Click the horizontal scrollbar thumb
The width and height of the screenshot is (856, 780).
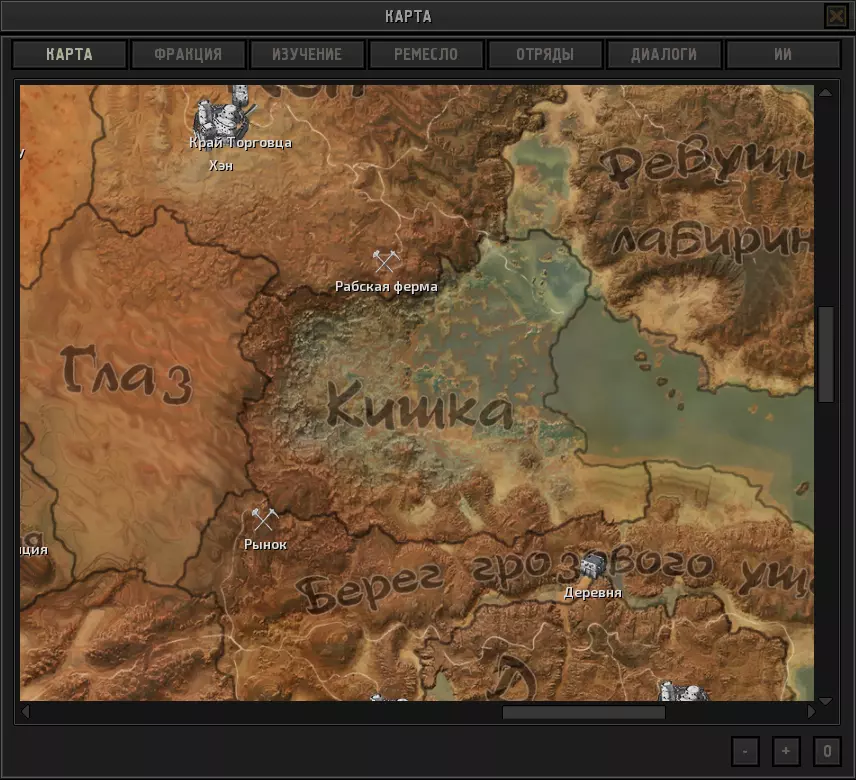(x=584, y=712)
